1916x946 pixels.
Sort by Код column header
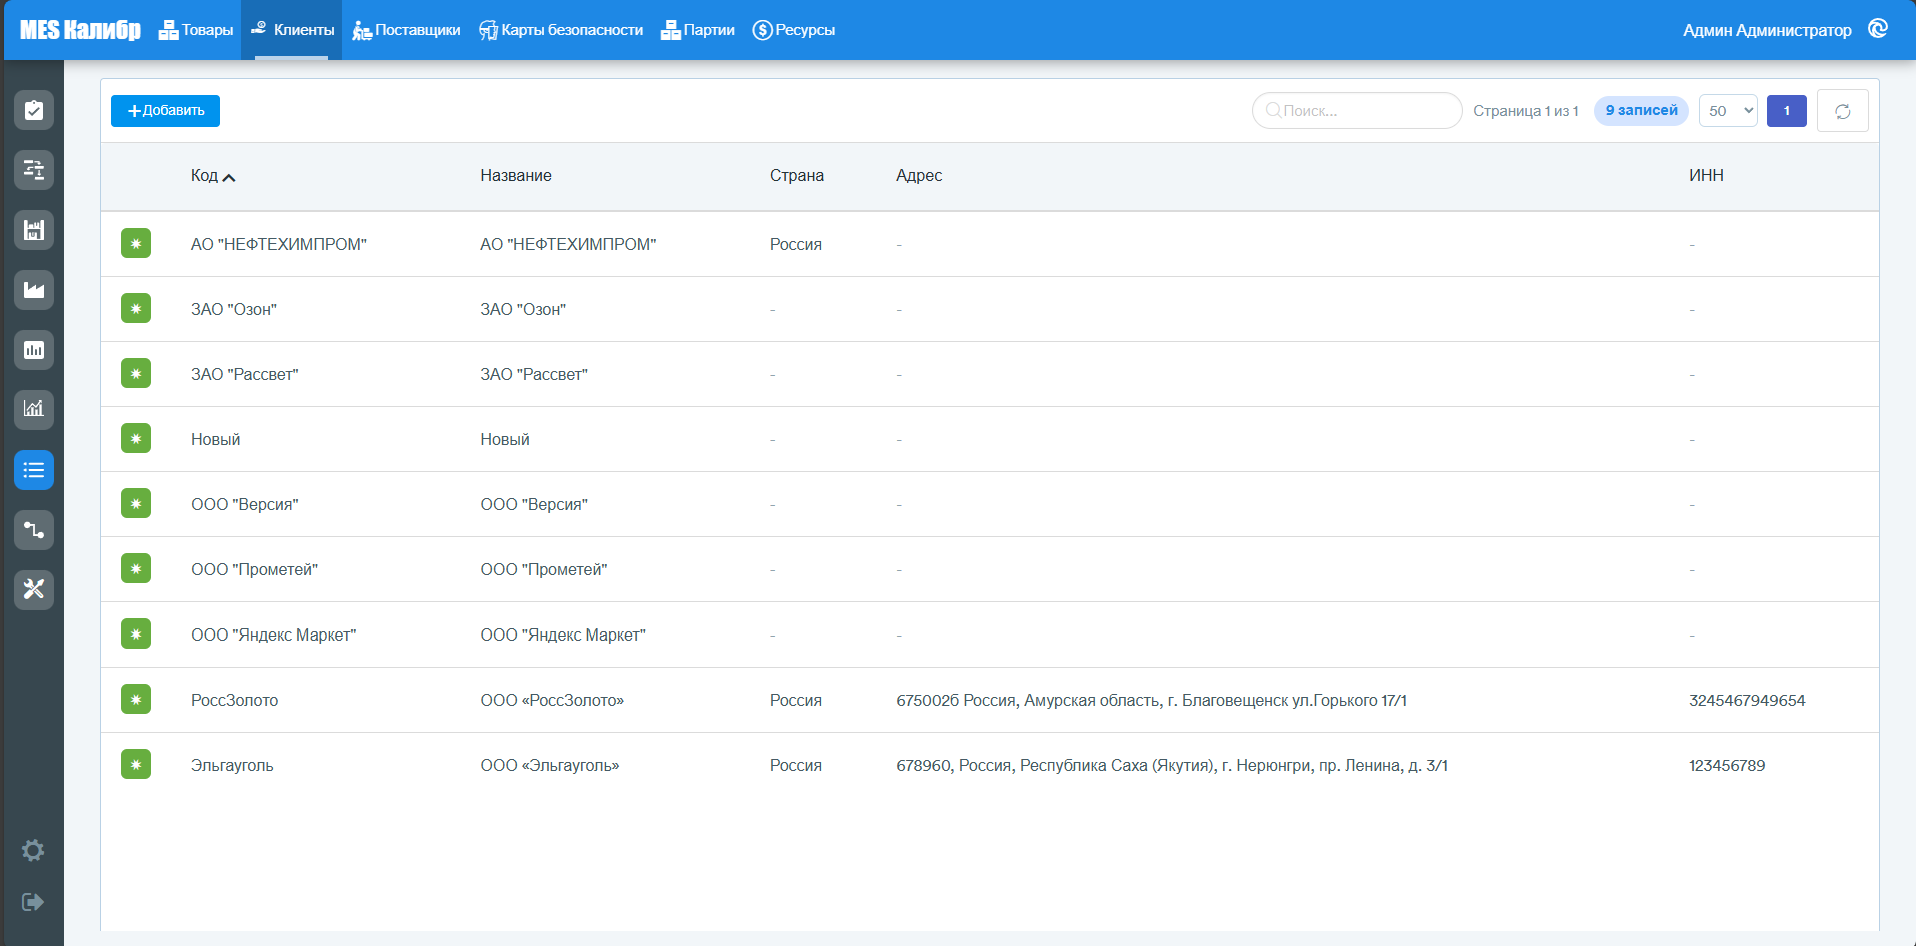click(x=213, y=176)
